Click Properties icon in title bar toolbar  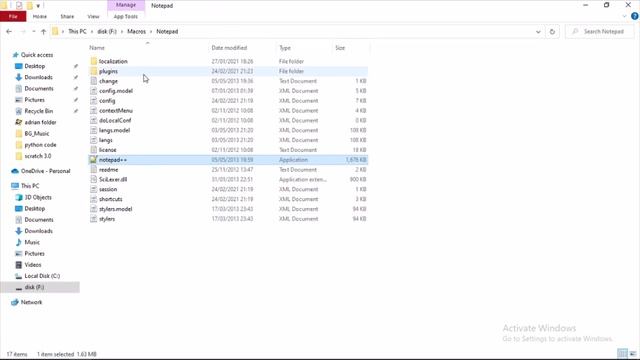(x=19, y=5)
